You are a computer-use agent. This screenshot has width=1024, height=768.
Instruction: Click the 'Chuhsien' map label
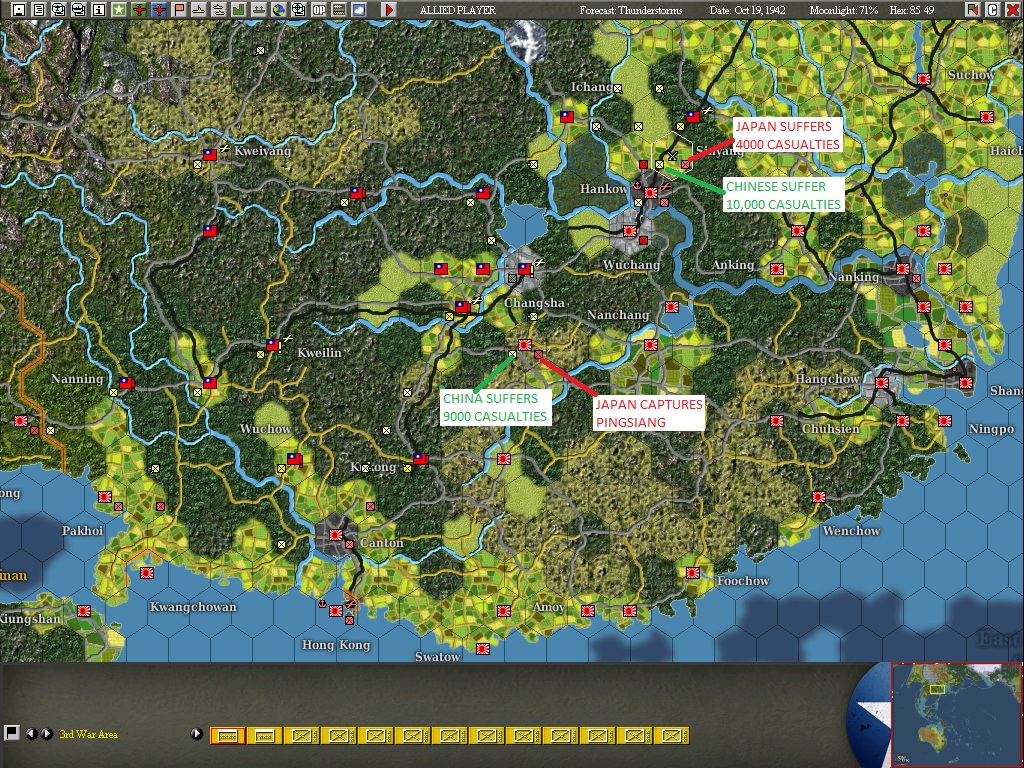pos(831,429)
